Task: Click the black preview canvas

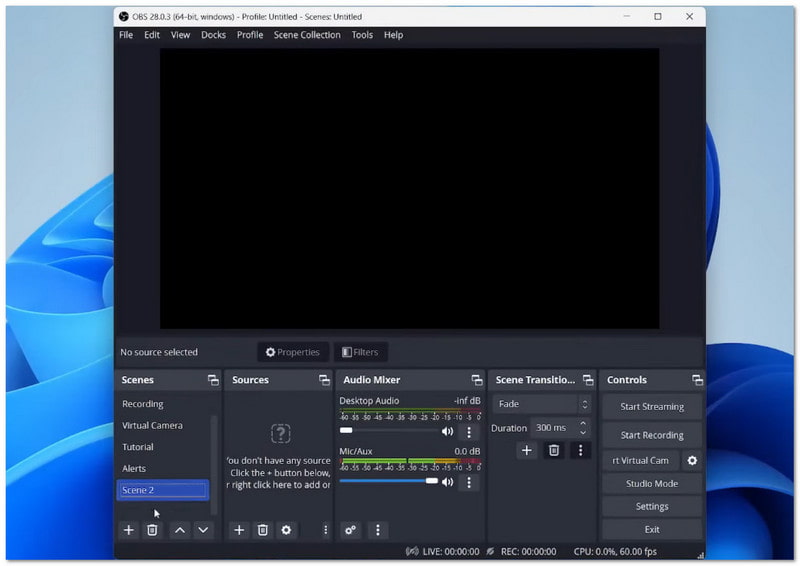Action: (x=409, y=189)
